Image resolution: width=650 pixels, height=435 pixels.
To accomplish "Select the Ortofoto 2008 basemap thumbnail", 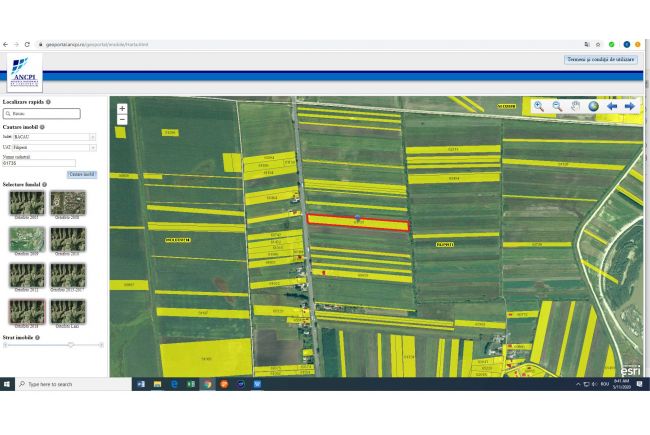I will pos(68,203).
